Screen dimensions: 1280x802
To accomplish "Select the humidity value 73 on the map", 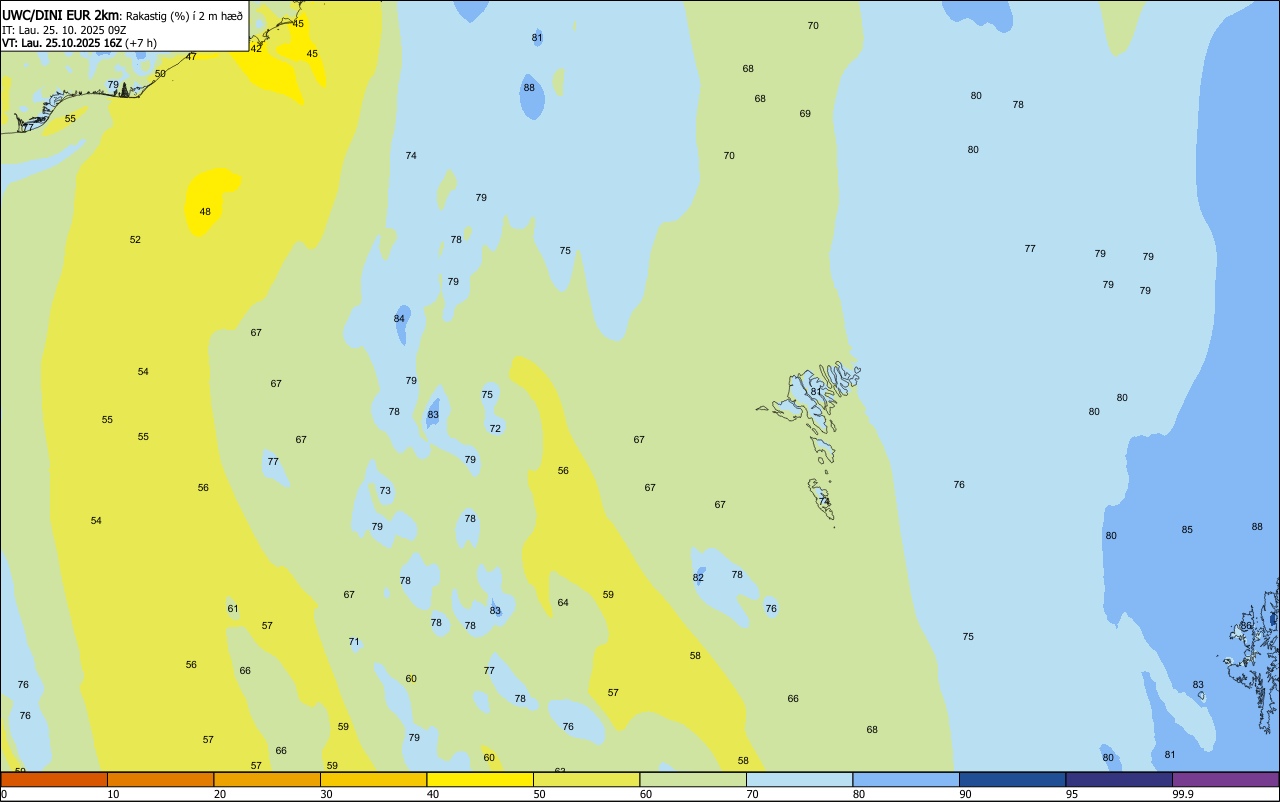I will pyautogui.click(x=385, y=491).
